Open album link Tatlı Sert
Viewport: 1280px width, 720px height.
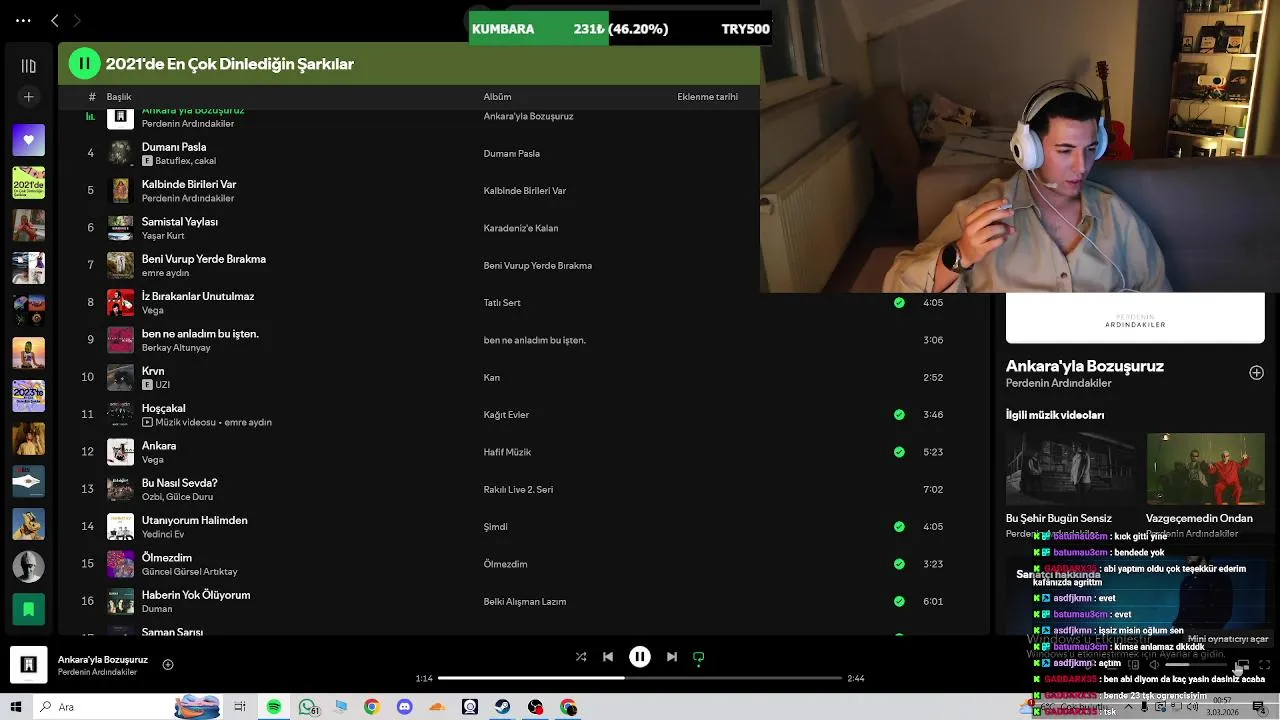click(502, 302)
